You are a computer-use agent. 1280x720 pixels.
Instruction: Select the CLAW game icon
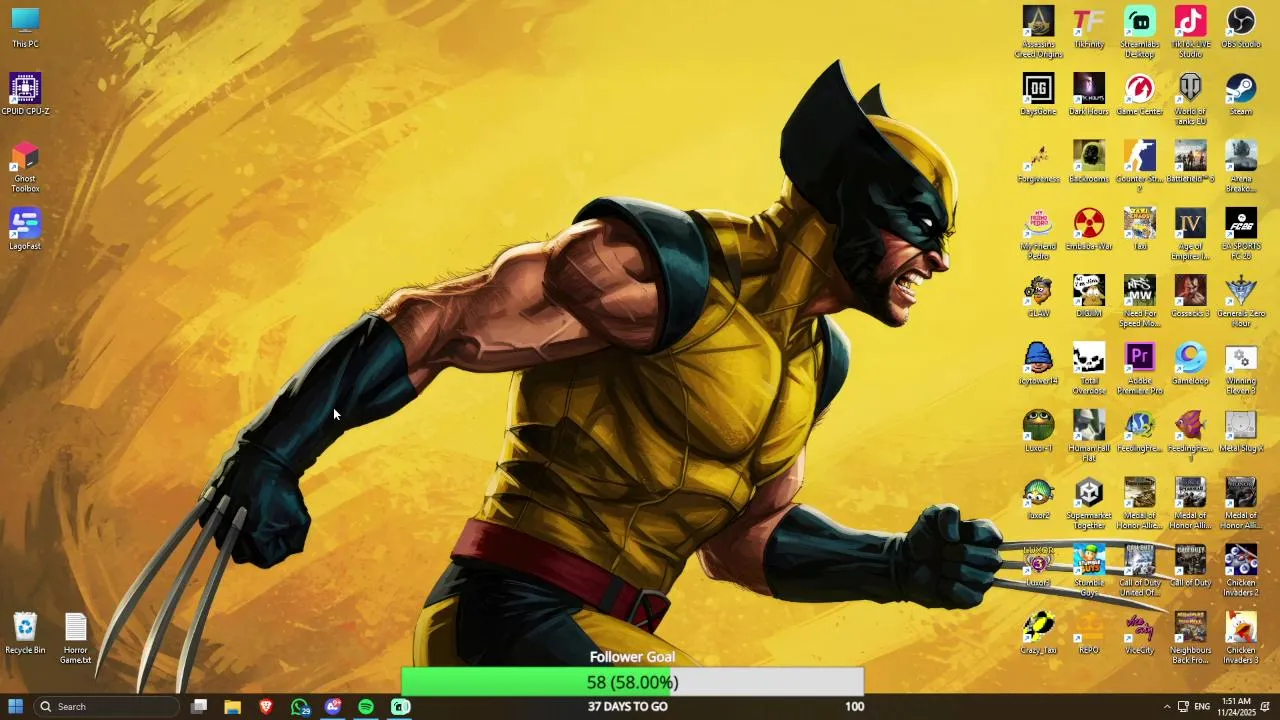click(1038, 296)
